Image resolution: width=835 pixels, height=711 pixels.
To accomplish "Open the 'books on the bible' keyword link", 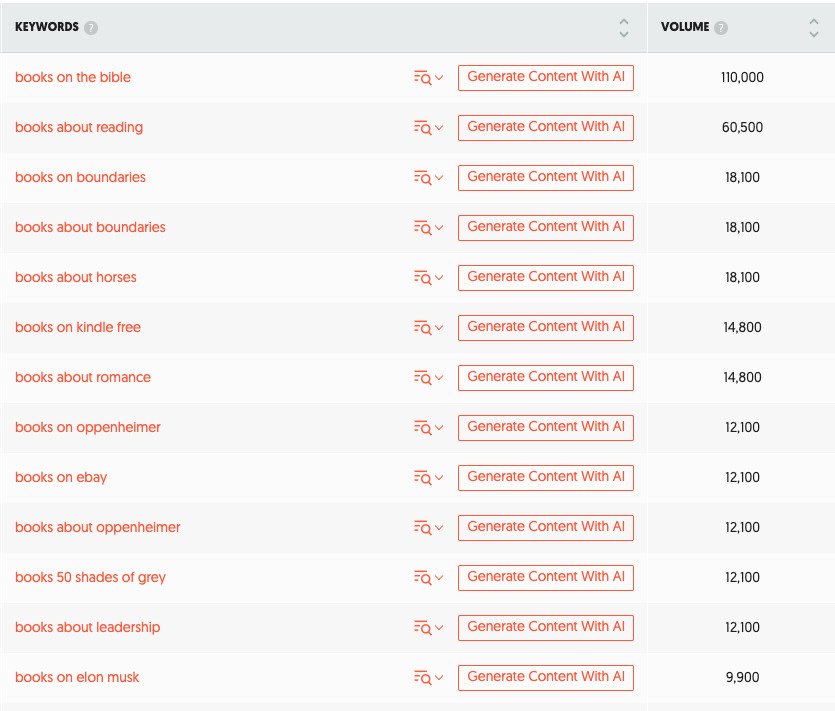I will pyautogui.click(x=73, y=77).
